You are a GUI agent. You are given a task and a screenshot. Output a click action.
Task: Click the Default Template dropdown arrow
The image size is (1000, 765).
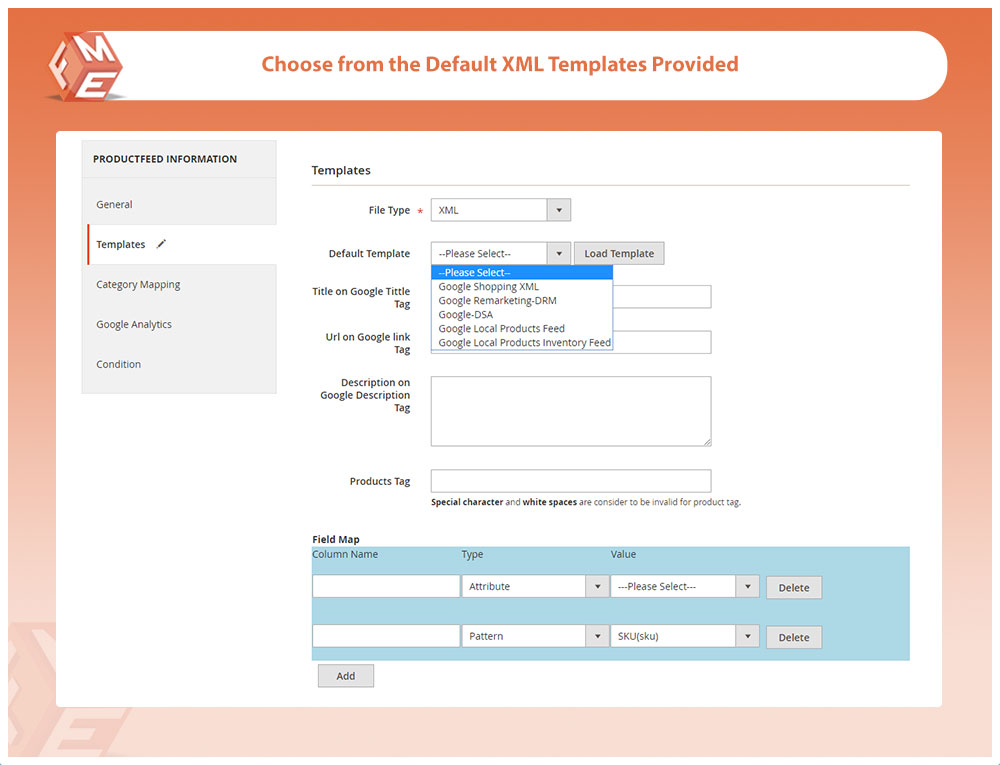click(x=559, y=254)
